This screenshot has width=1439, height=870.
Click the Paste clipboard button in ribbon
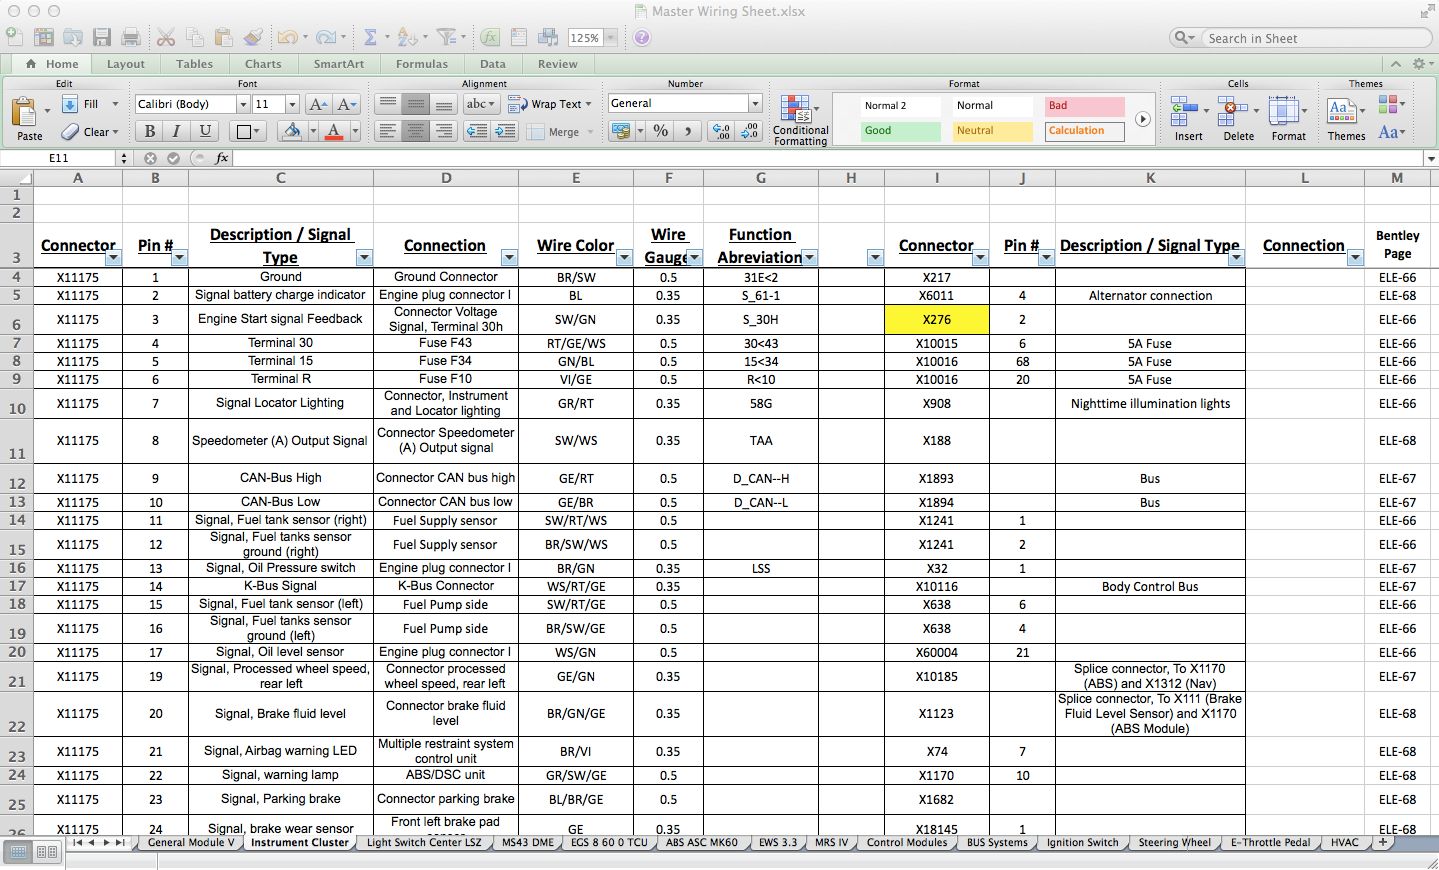[x=27, y=117]
